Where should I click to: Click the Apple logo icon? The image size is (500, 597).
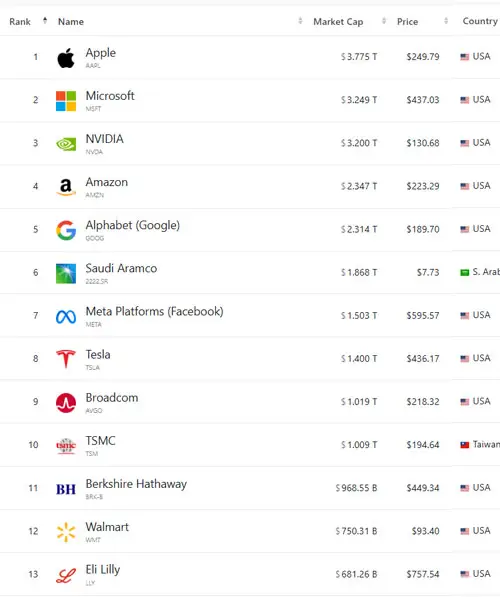click(66, 58)
